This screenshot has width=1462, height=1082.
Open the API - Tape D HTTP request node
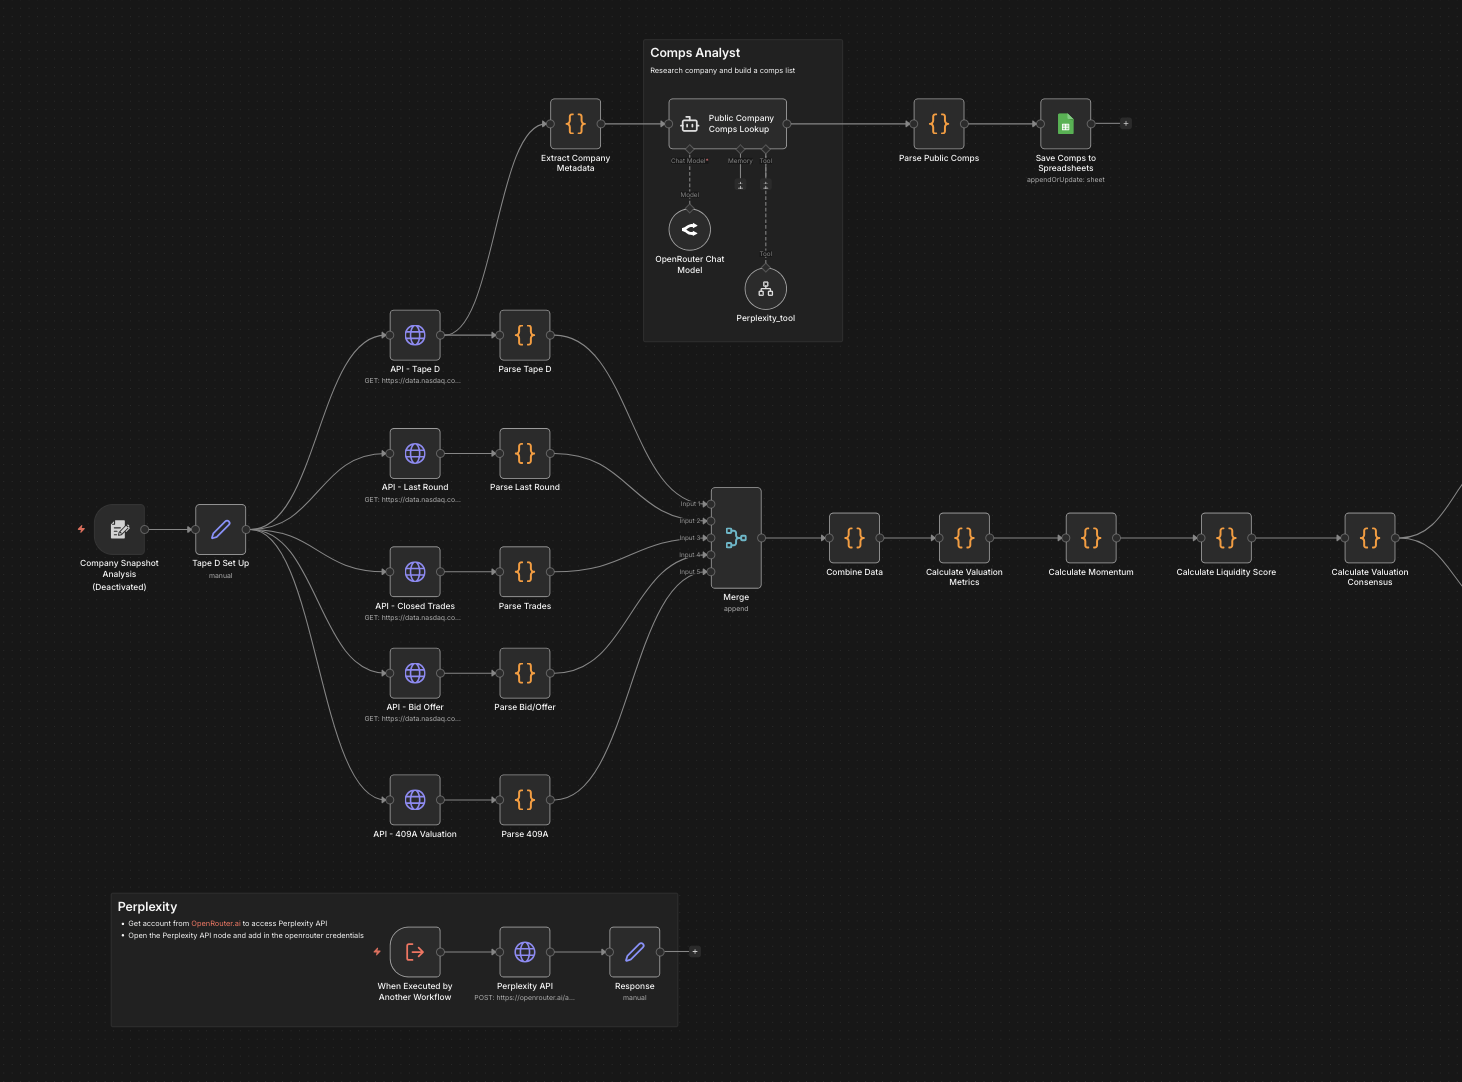[x=414, y=335]
